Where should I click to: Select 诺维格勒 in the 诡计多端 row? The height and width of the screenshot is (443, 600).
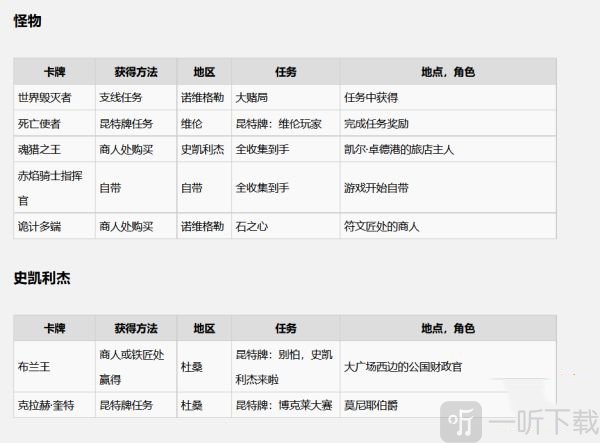pos(202,226)
